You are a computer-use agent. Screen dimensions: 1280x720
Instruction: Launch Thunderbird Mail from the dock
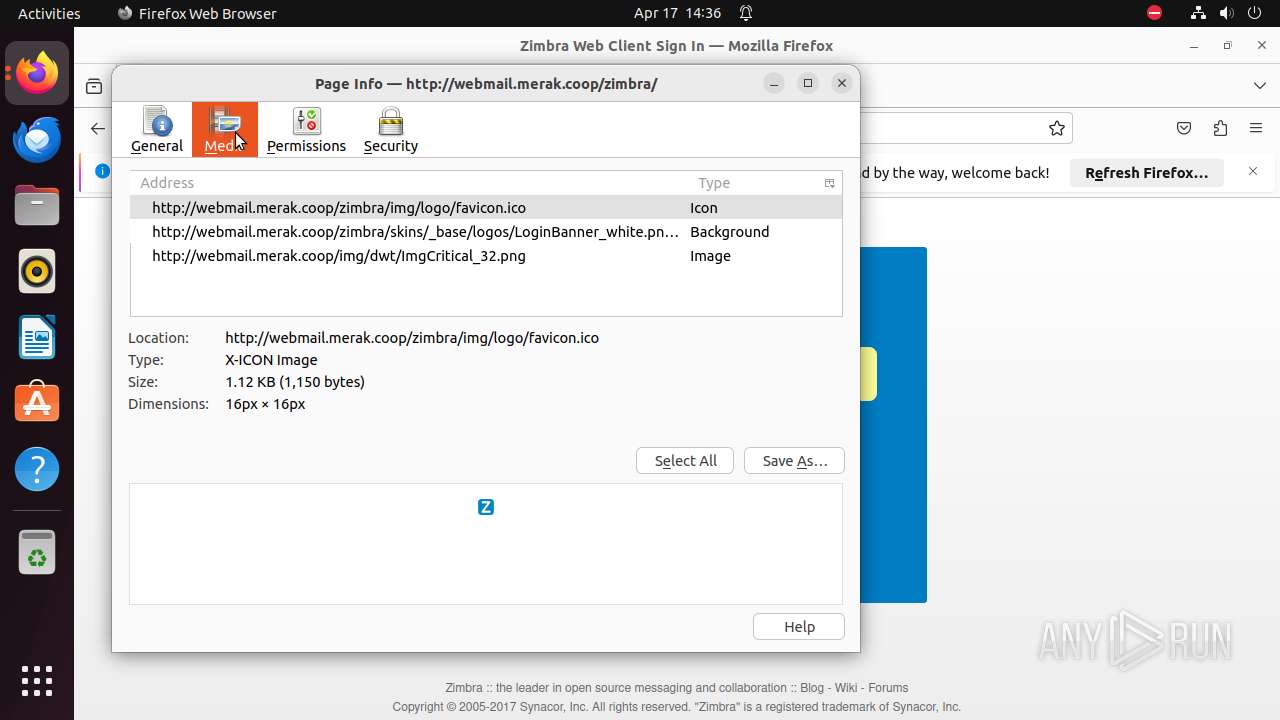pyautogui.click(x=37, y=139)
